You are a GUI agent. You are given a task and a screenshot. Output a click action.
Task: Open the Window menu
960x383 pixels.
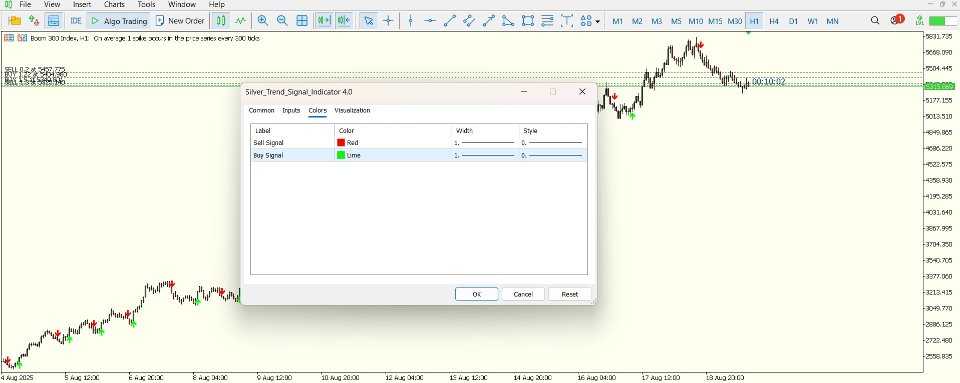pos(182,4)
